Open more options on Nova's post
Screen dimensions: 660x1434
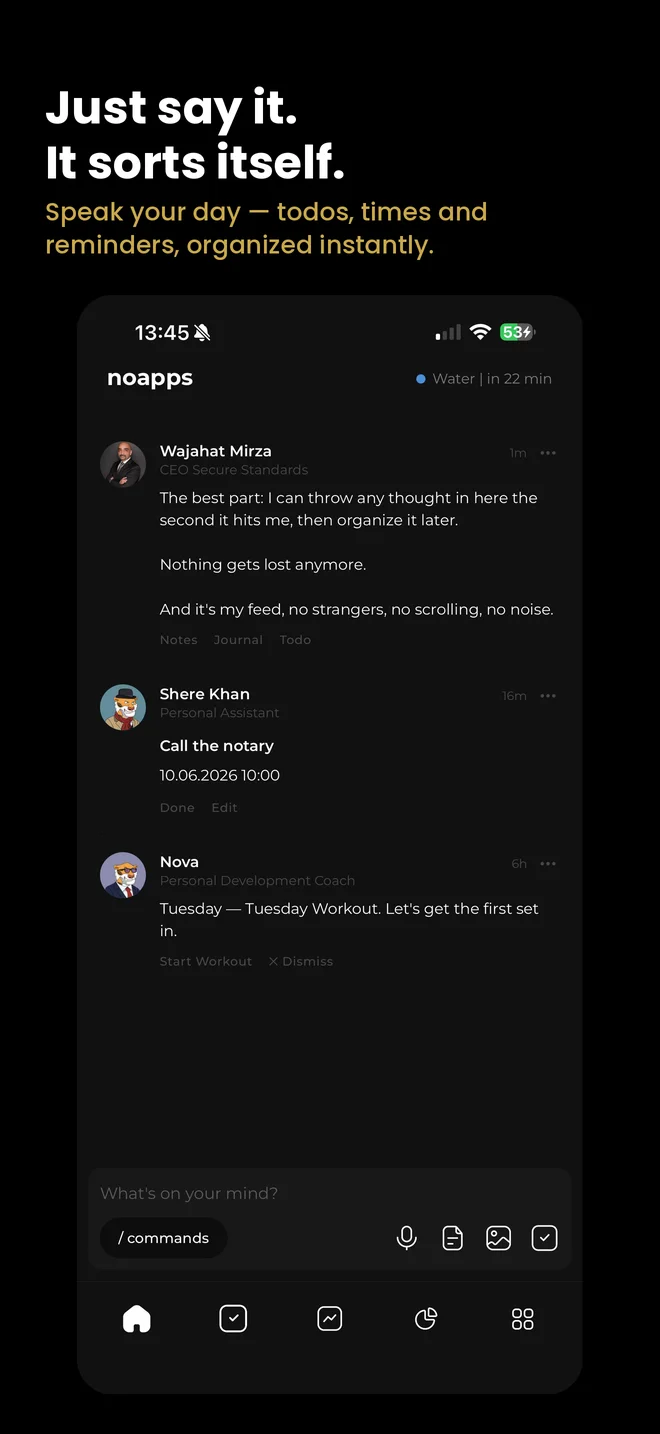click(548, 864)
